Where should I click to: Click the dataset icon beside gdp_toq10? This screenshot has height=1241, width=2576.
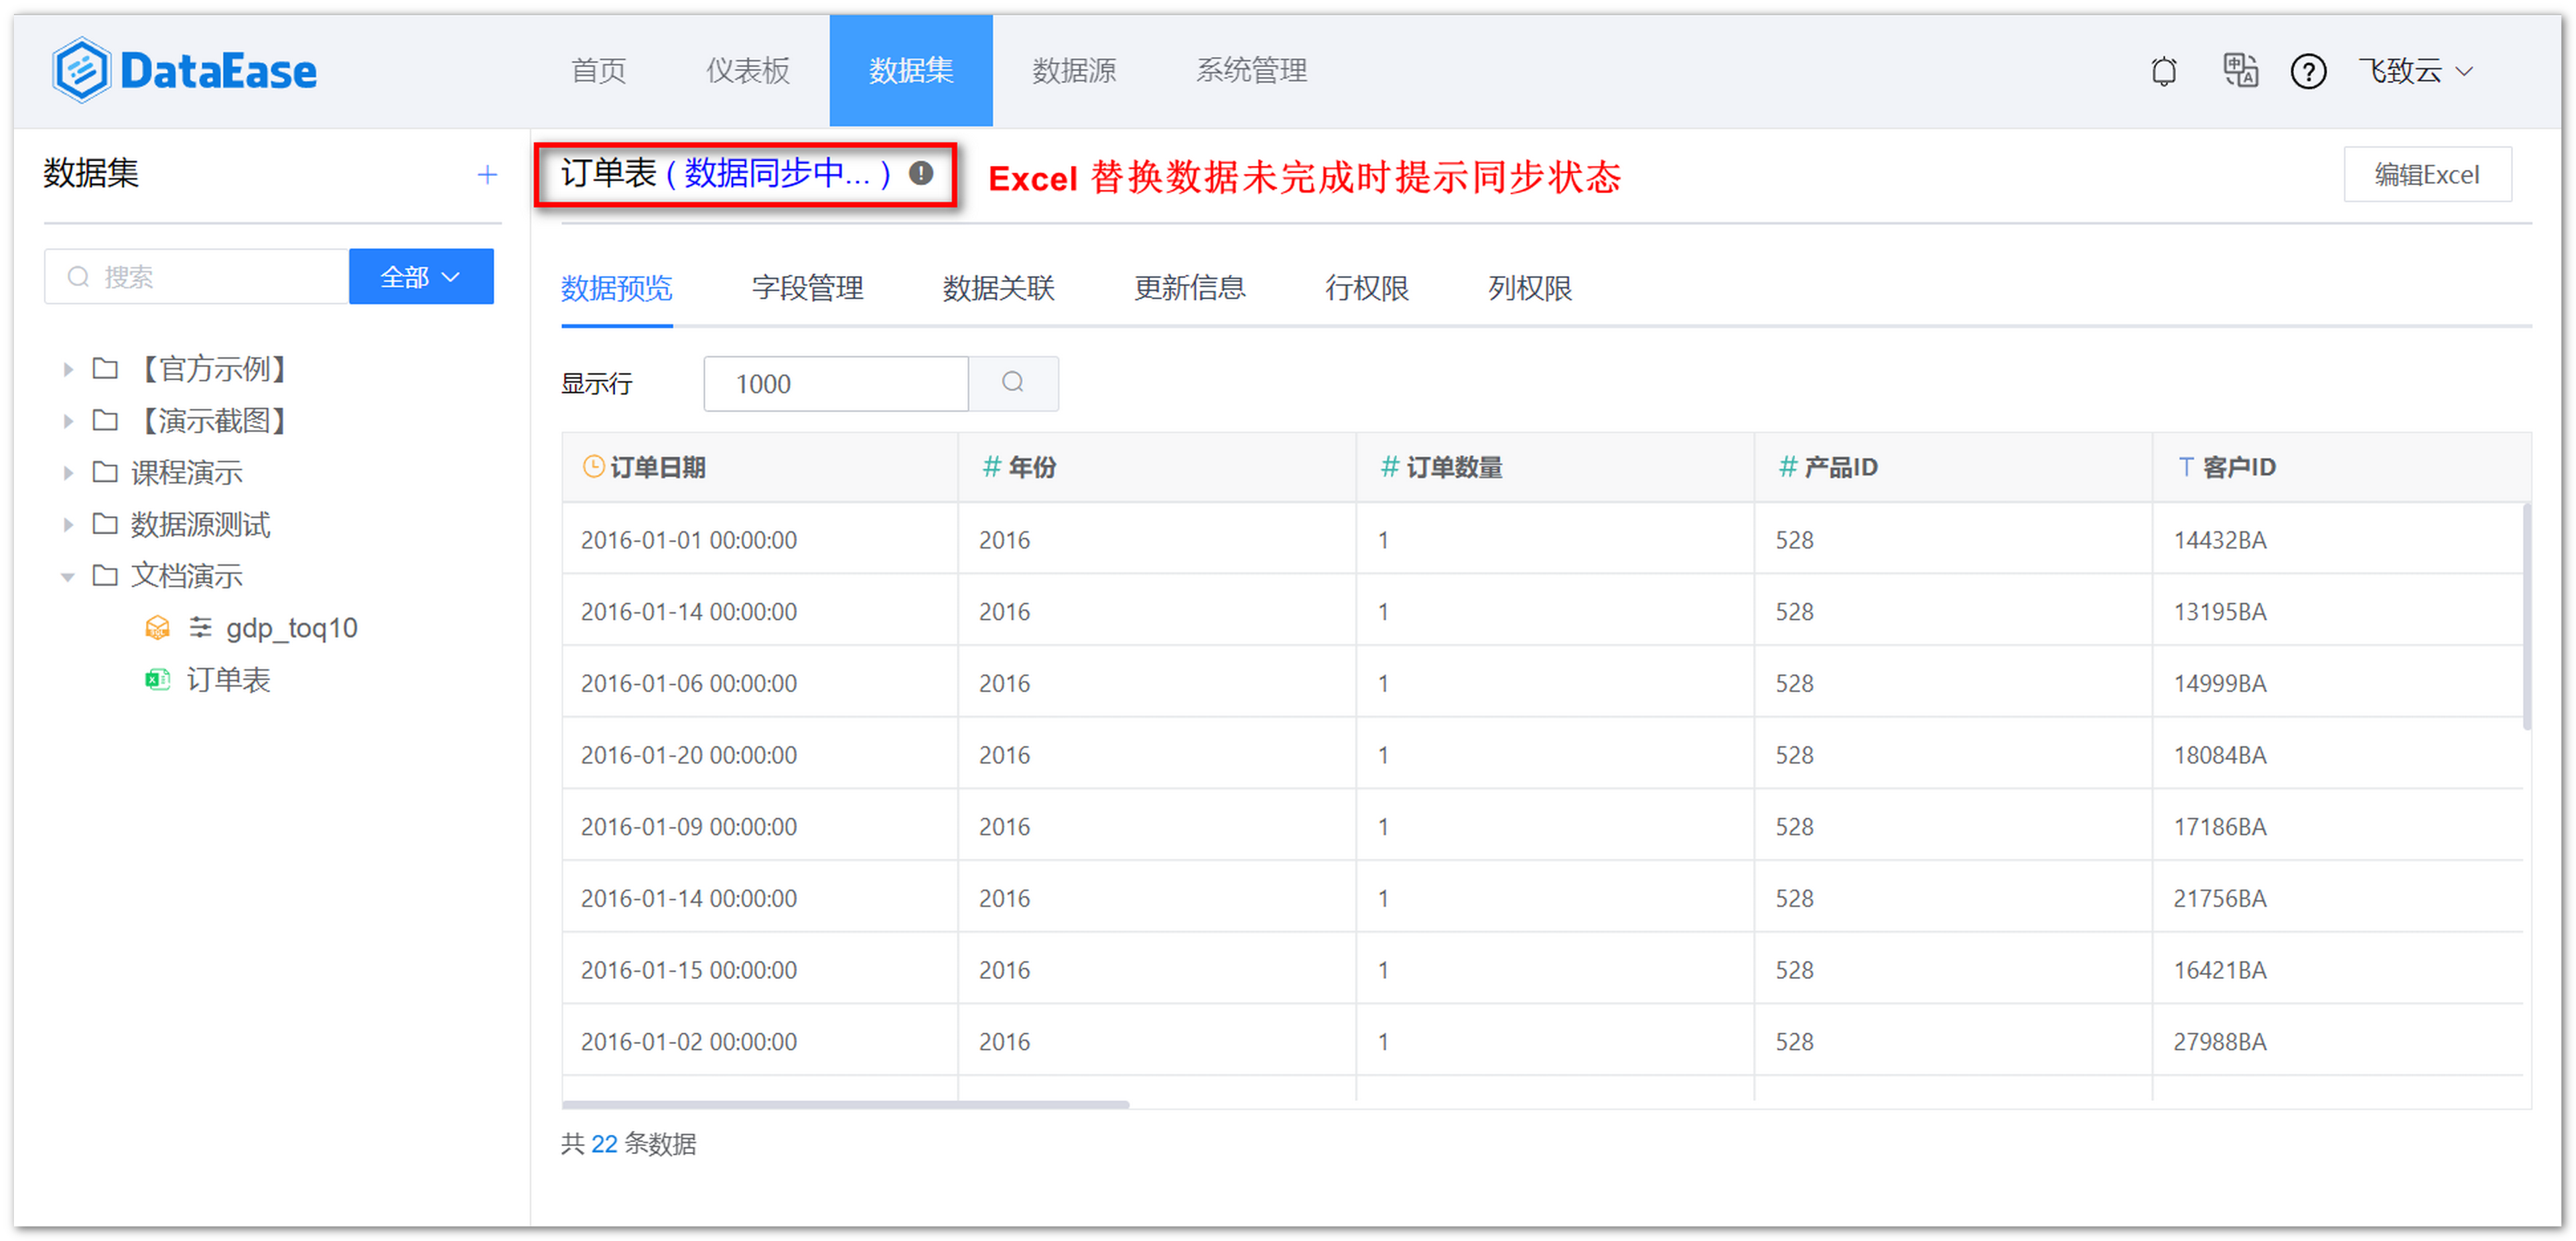(x=158, y=627)
